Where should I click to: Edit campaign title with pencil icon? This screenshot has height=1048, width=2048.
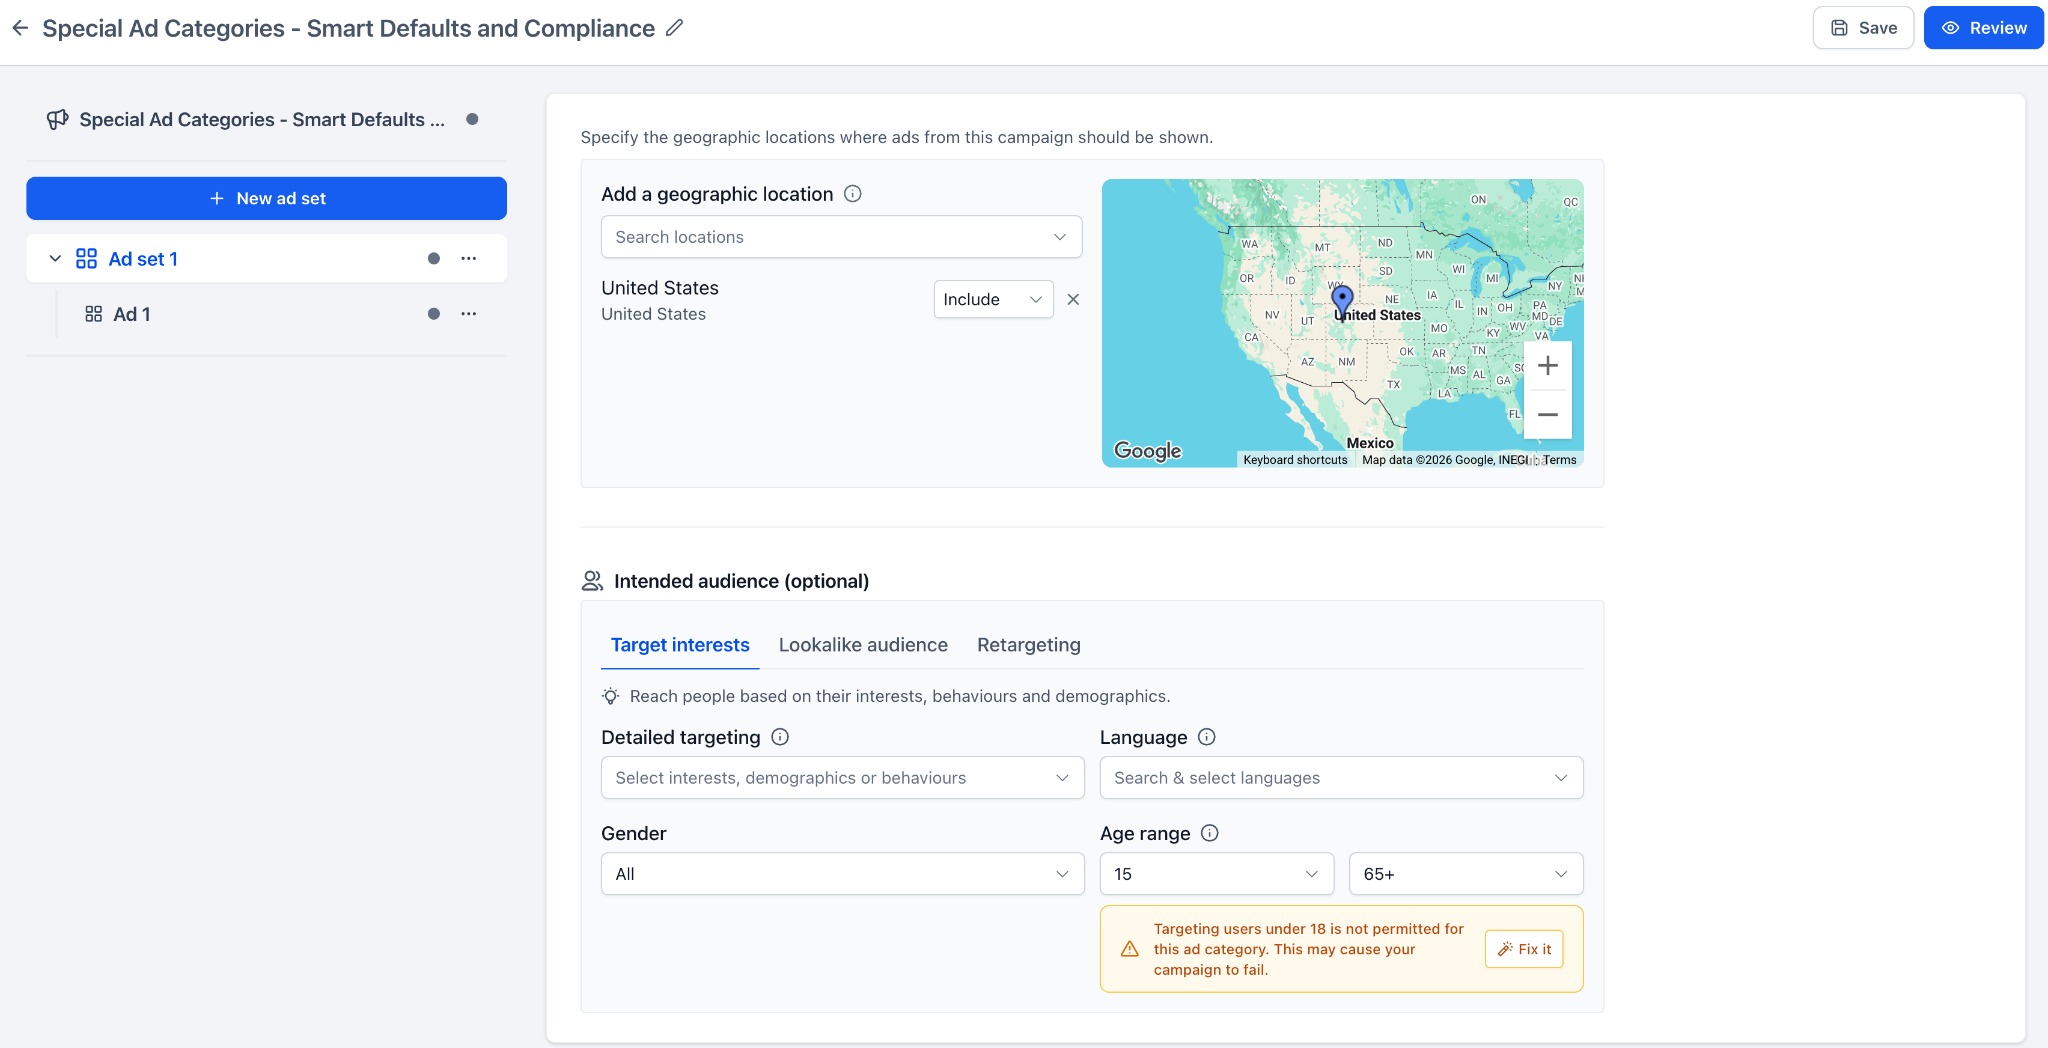(675, 28)
